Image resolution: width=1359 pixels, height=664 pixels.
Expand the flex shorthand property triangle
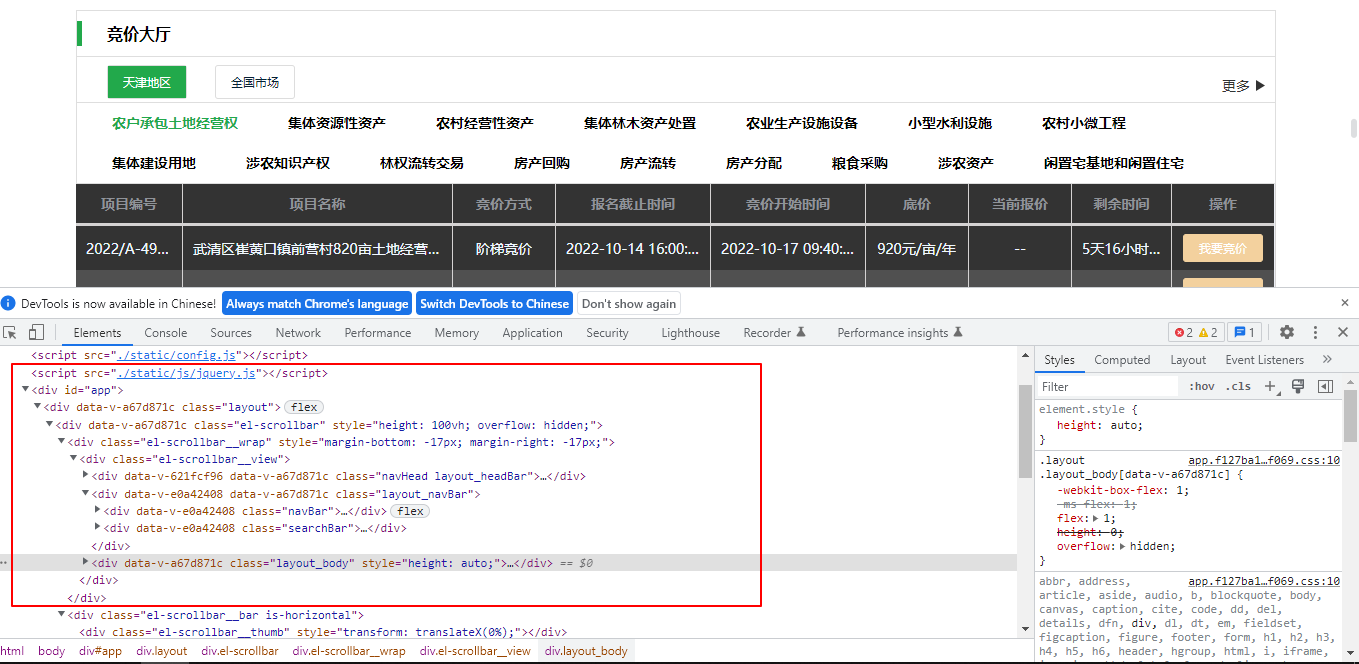pos(1095,519)
